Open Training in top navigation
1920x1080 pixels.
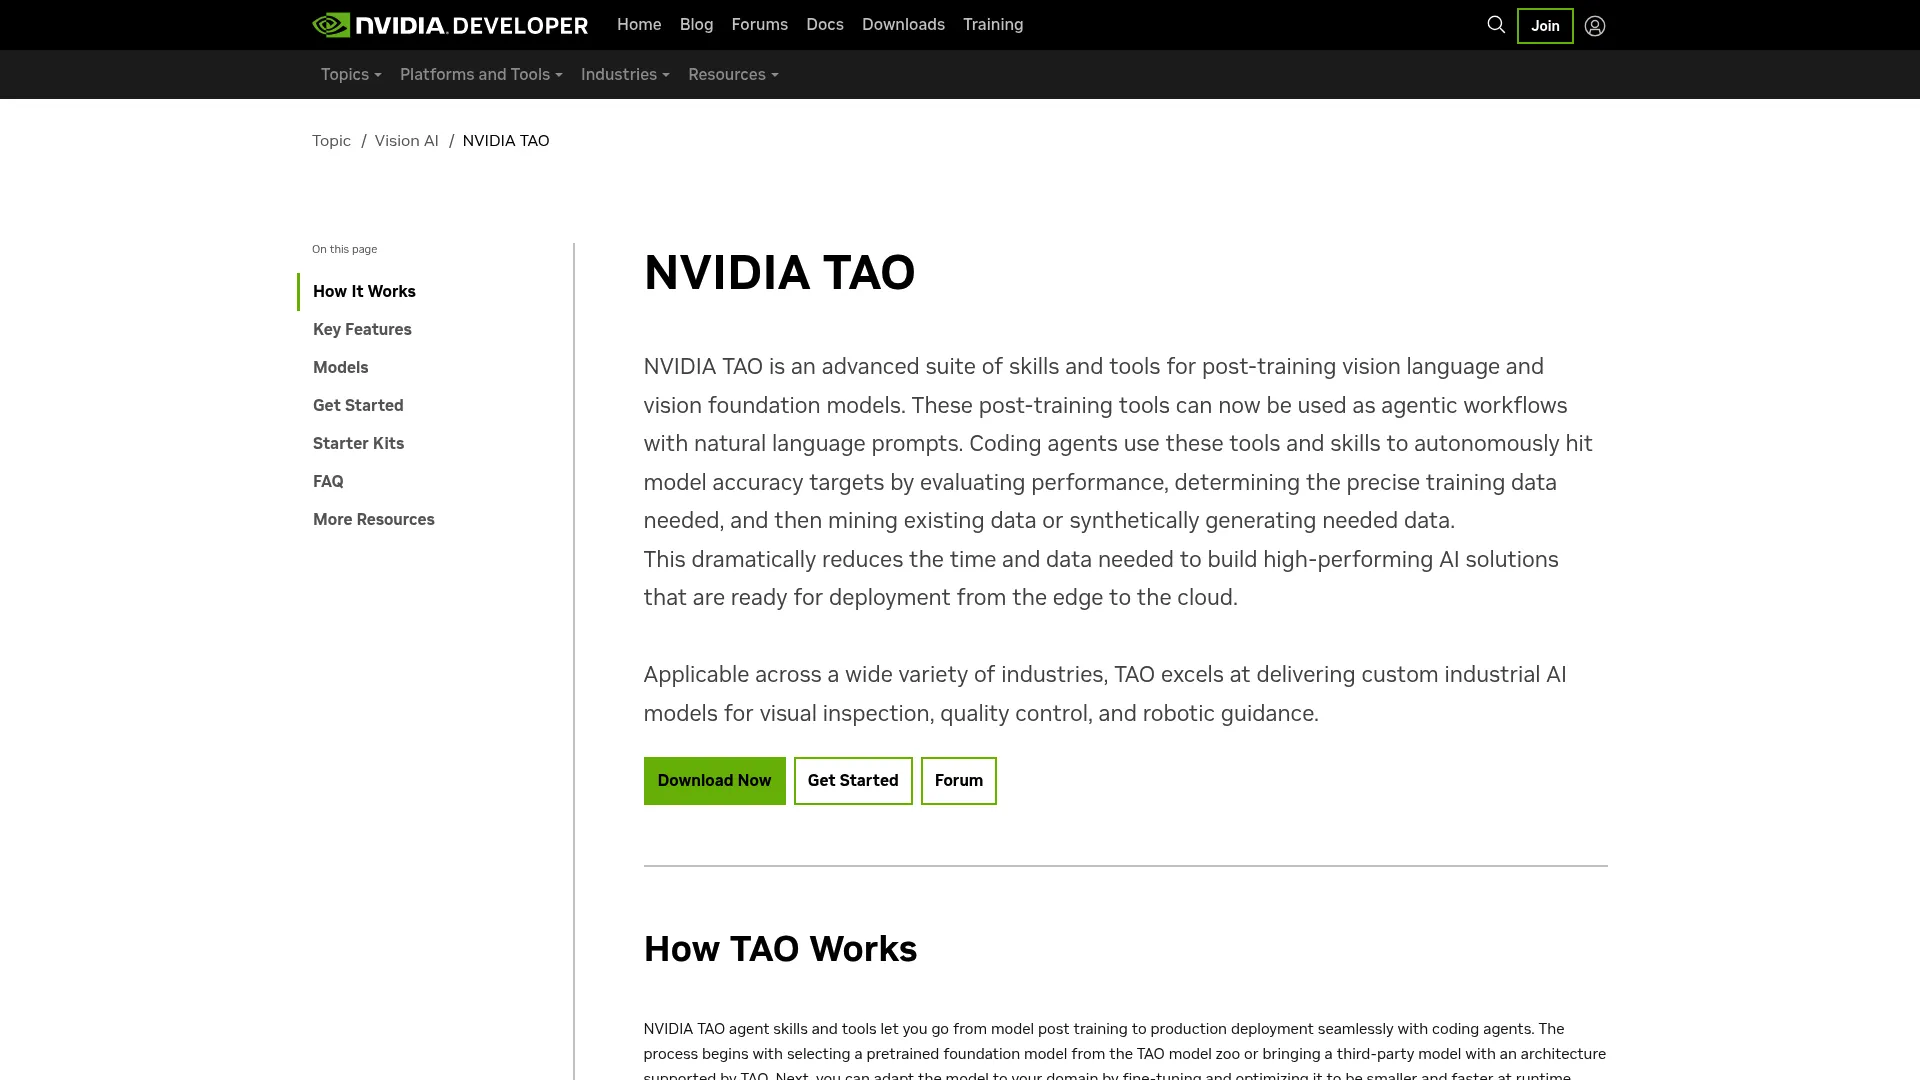click(993, 25)
